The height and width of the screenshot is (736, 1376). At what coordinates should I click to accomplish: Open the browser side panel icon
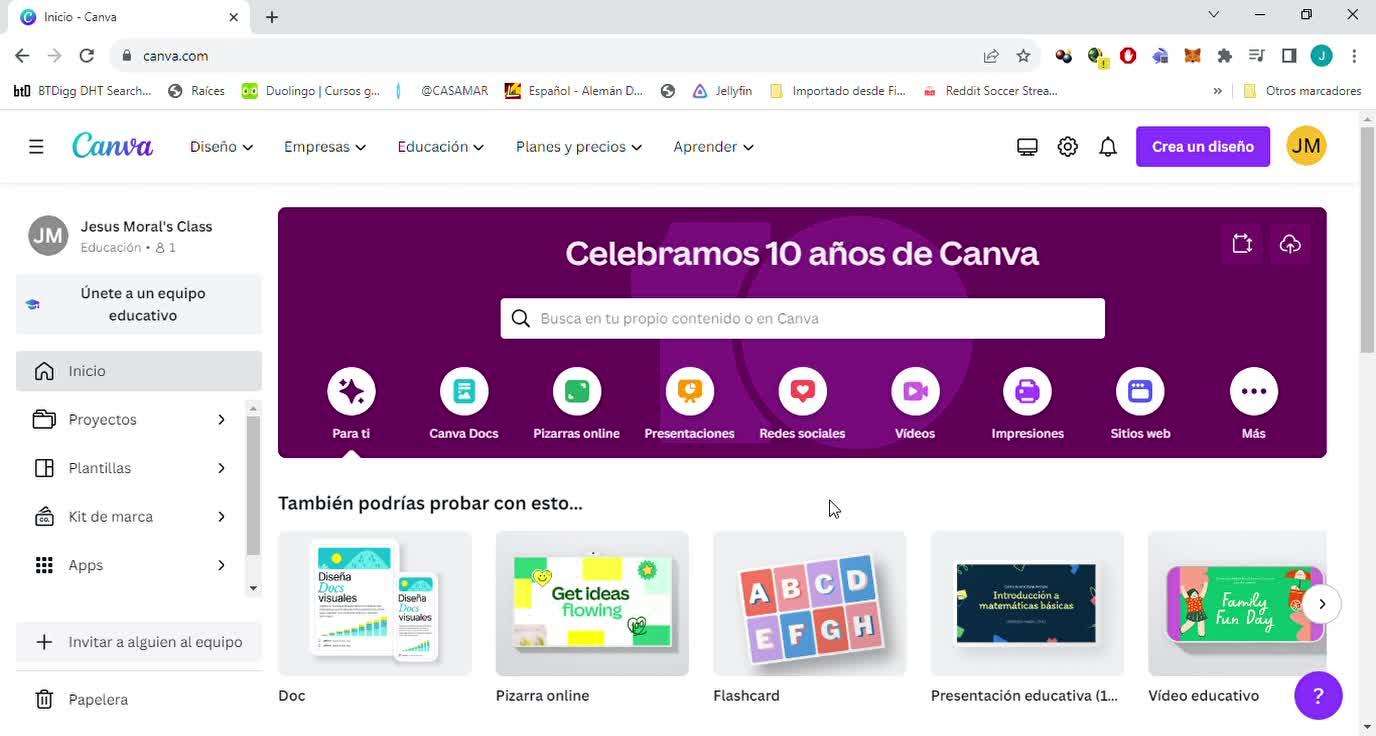[x=1289, y=56]
